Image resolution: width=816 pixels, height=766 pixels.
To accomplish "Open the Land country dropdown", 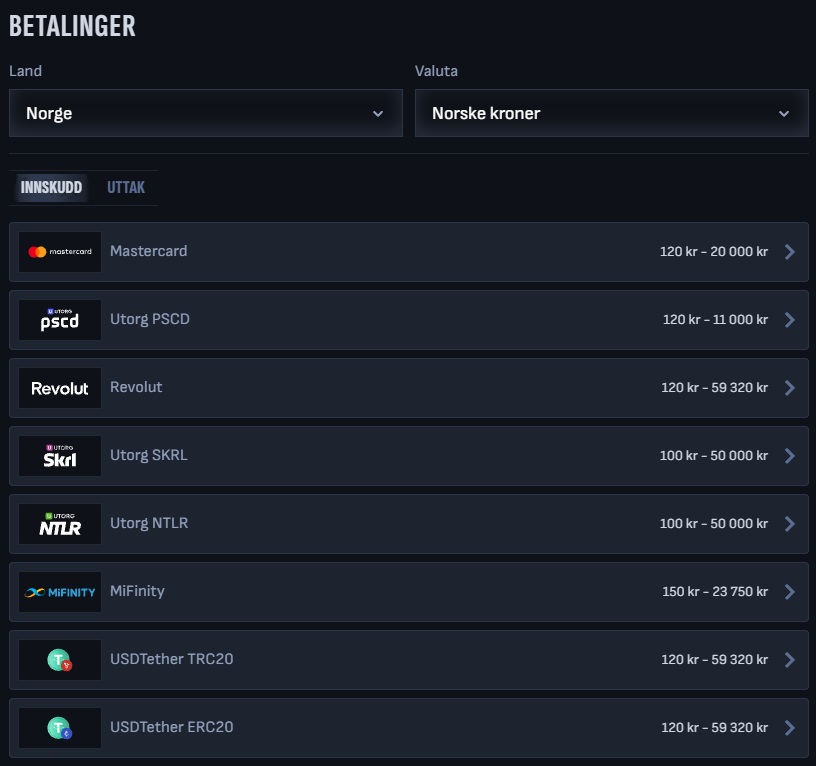I will tap(205, 113).
